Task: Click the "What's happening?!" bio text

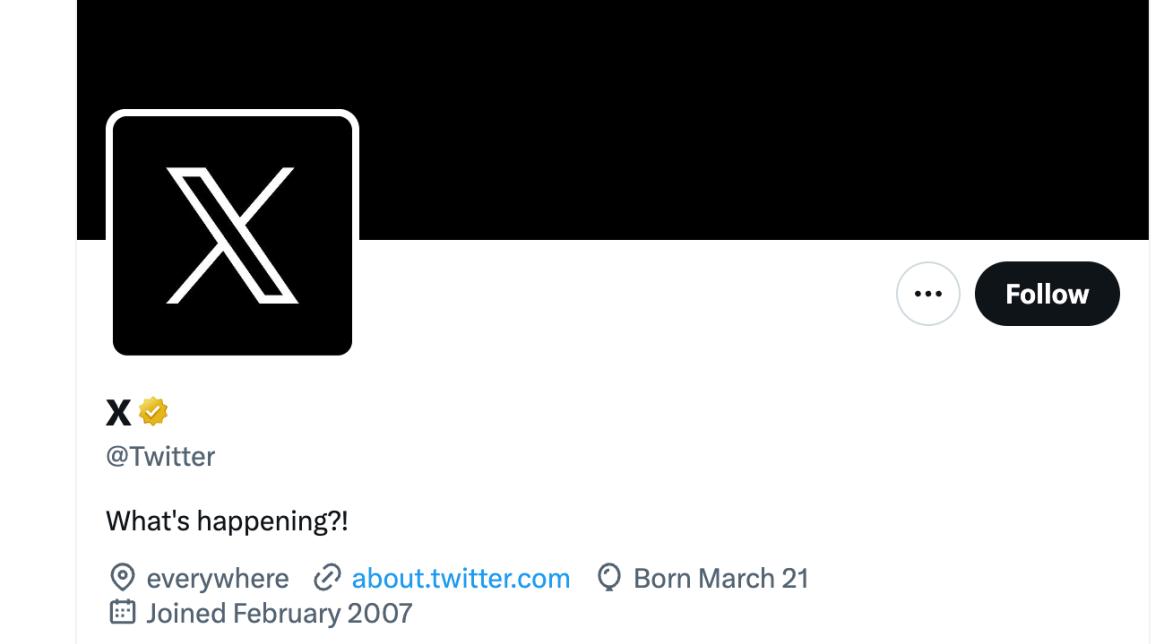Action: pyautogui.click(x=226, y=521)
